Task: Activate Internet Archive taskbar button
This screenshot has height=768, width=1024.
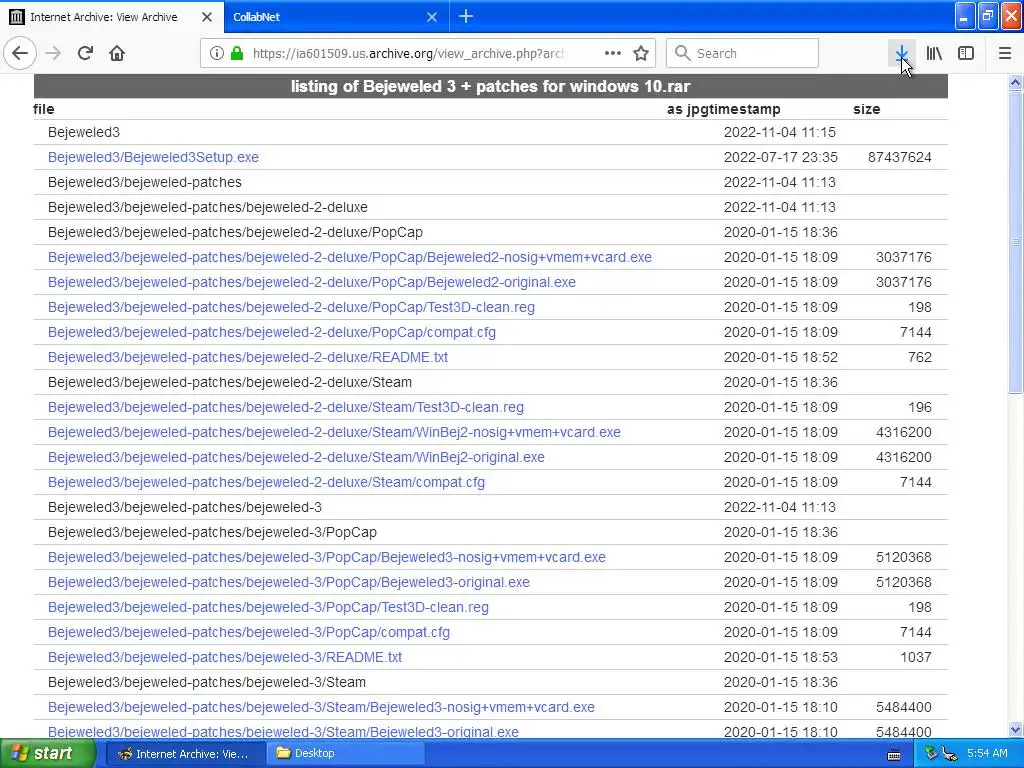Action: [x=185, y=753]
